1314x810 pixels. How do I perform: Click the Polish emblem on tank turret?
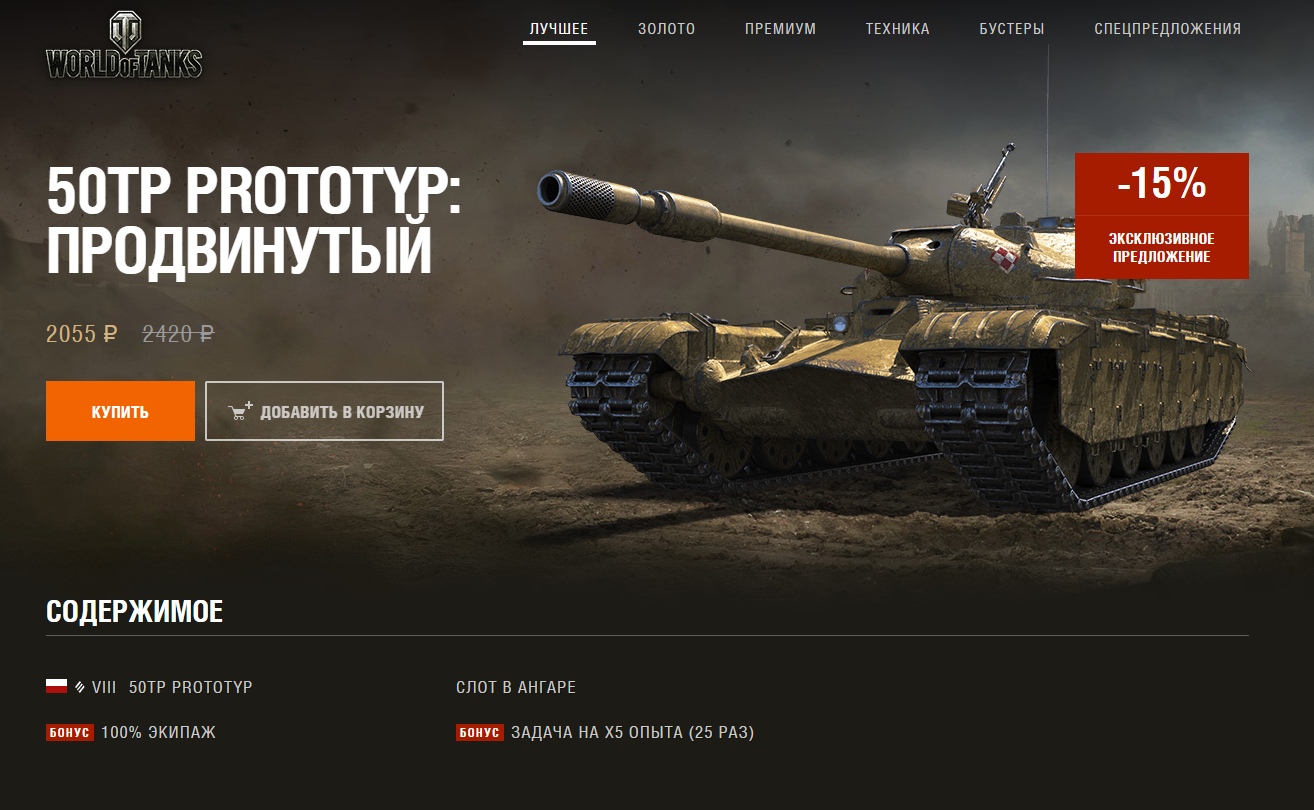click(x=1002, y=262)
